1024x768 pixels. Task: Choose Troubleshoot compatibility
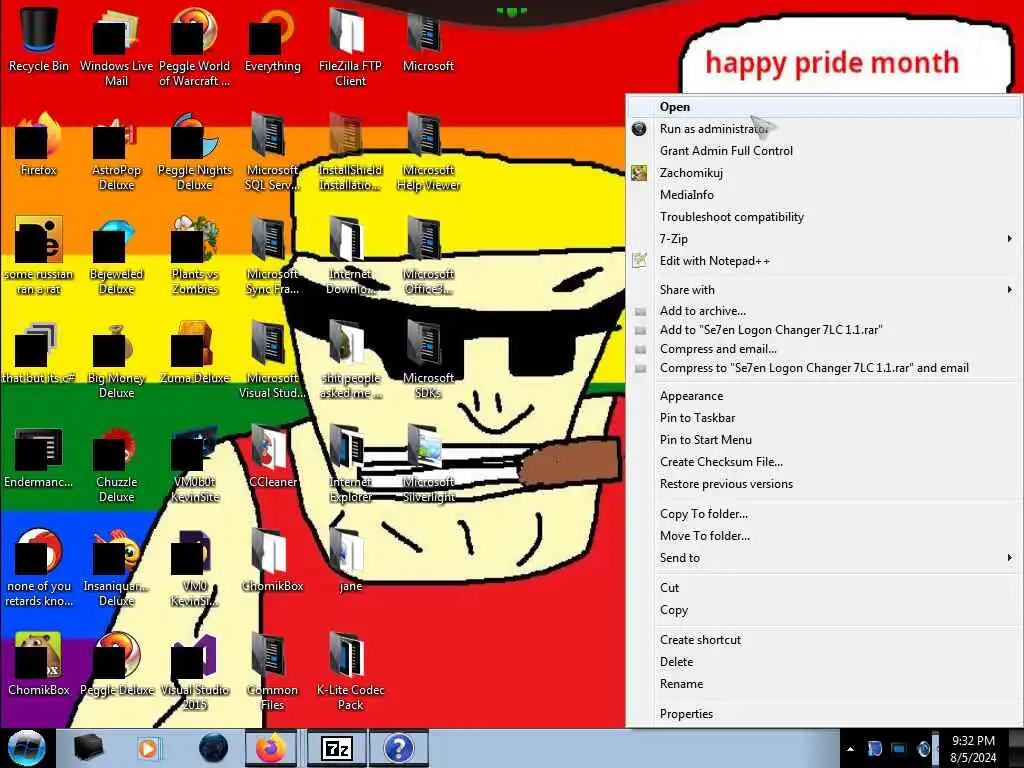pyautogui.click(x=824, y=217)
